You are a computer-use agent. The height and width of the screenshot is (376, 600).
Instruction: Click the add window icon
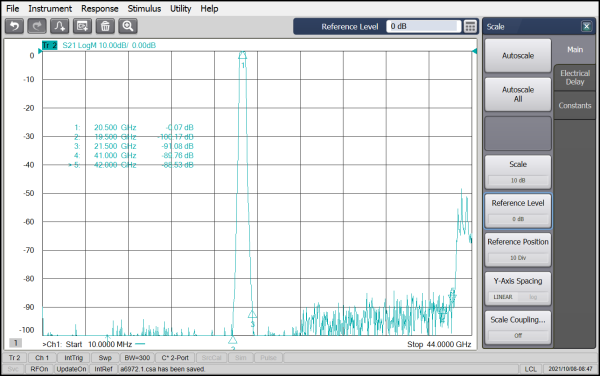tap(82, 26)
